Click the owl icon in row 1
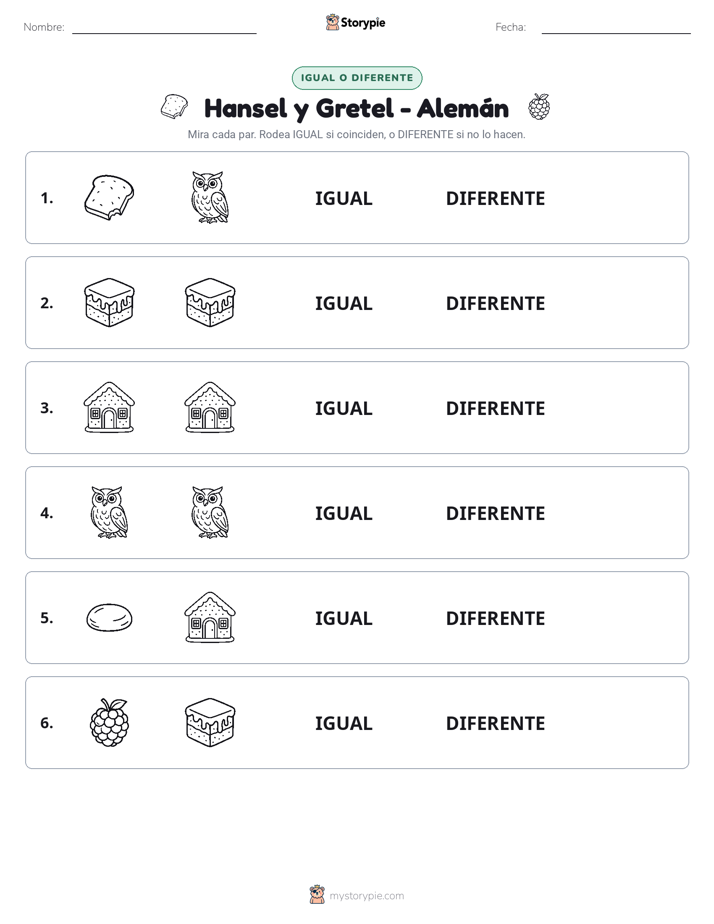Viewport: 714px width, 924px height. [210, 197]
